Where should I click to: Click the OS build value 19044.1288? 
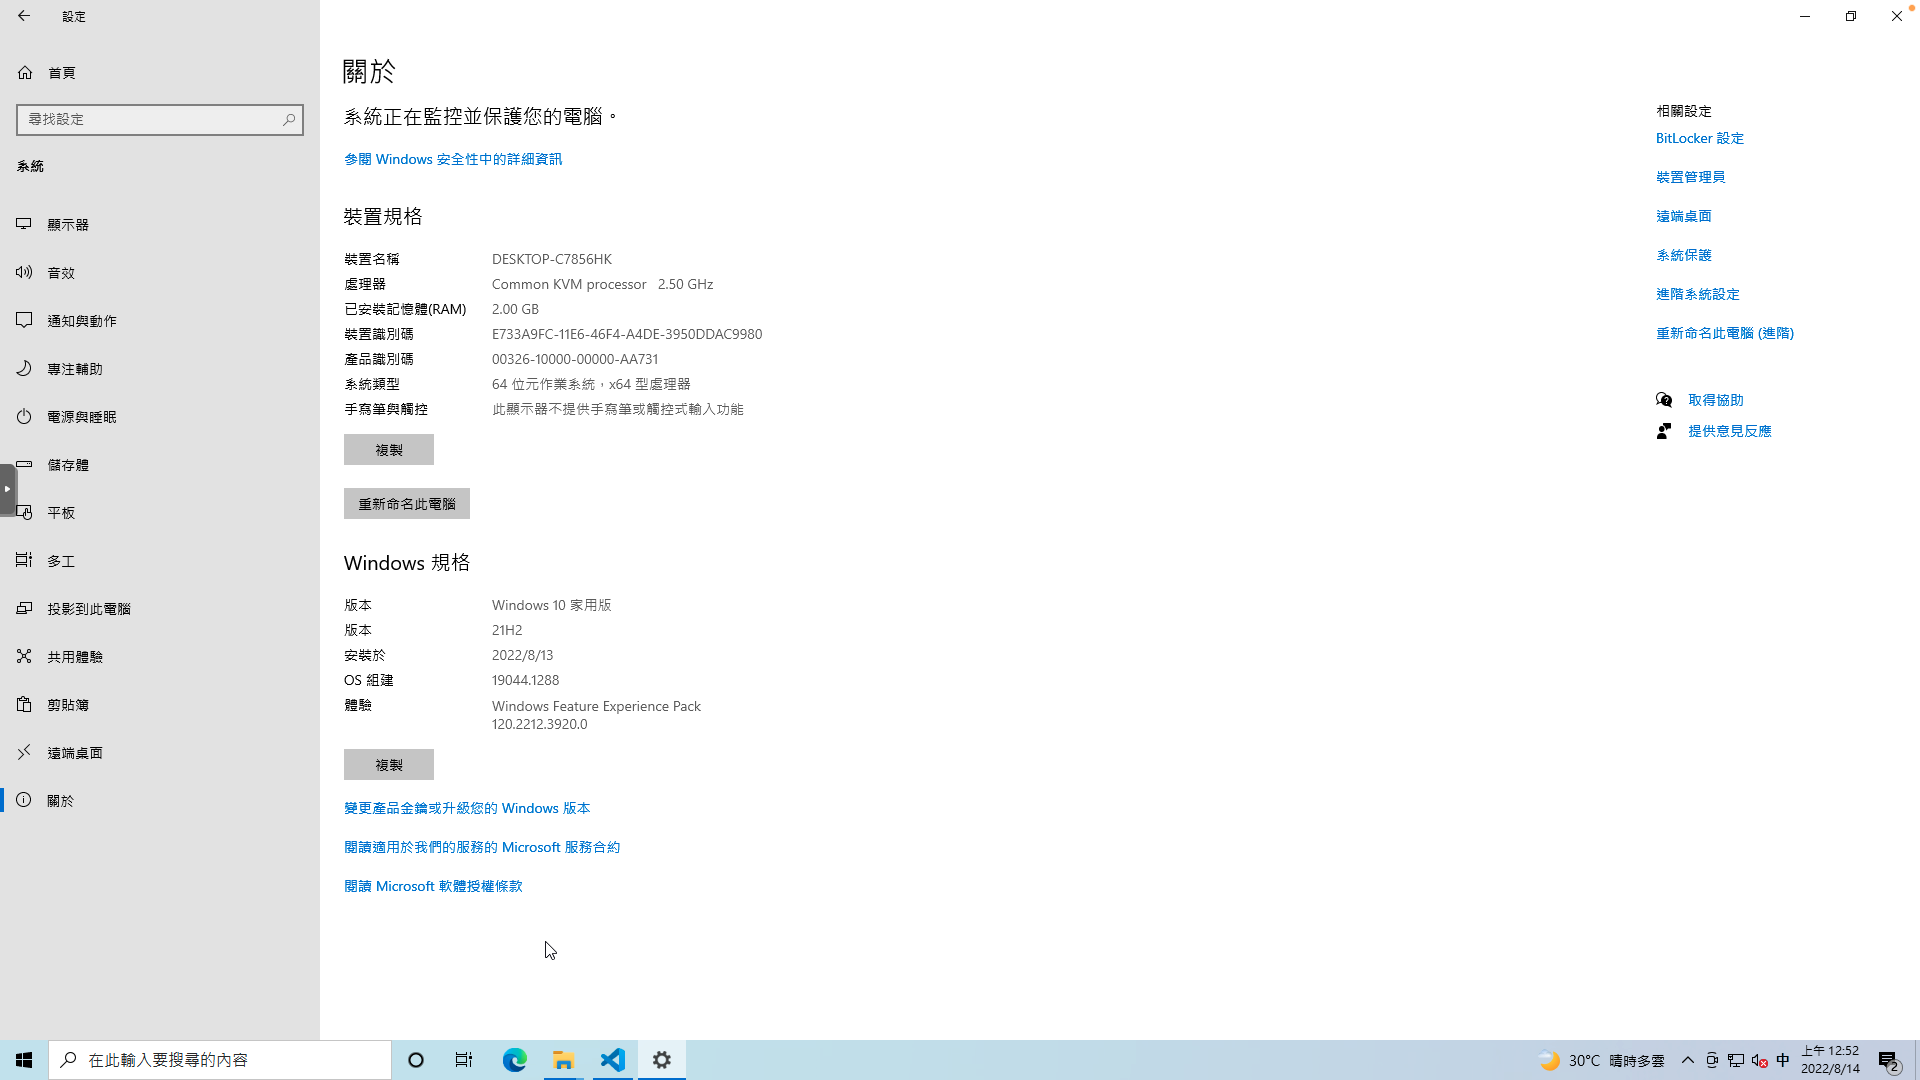click(x=525, y=680)
